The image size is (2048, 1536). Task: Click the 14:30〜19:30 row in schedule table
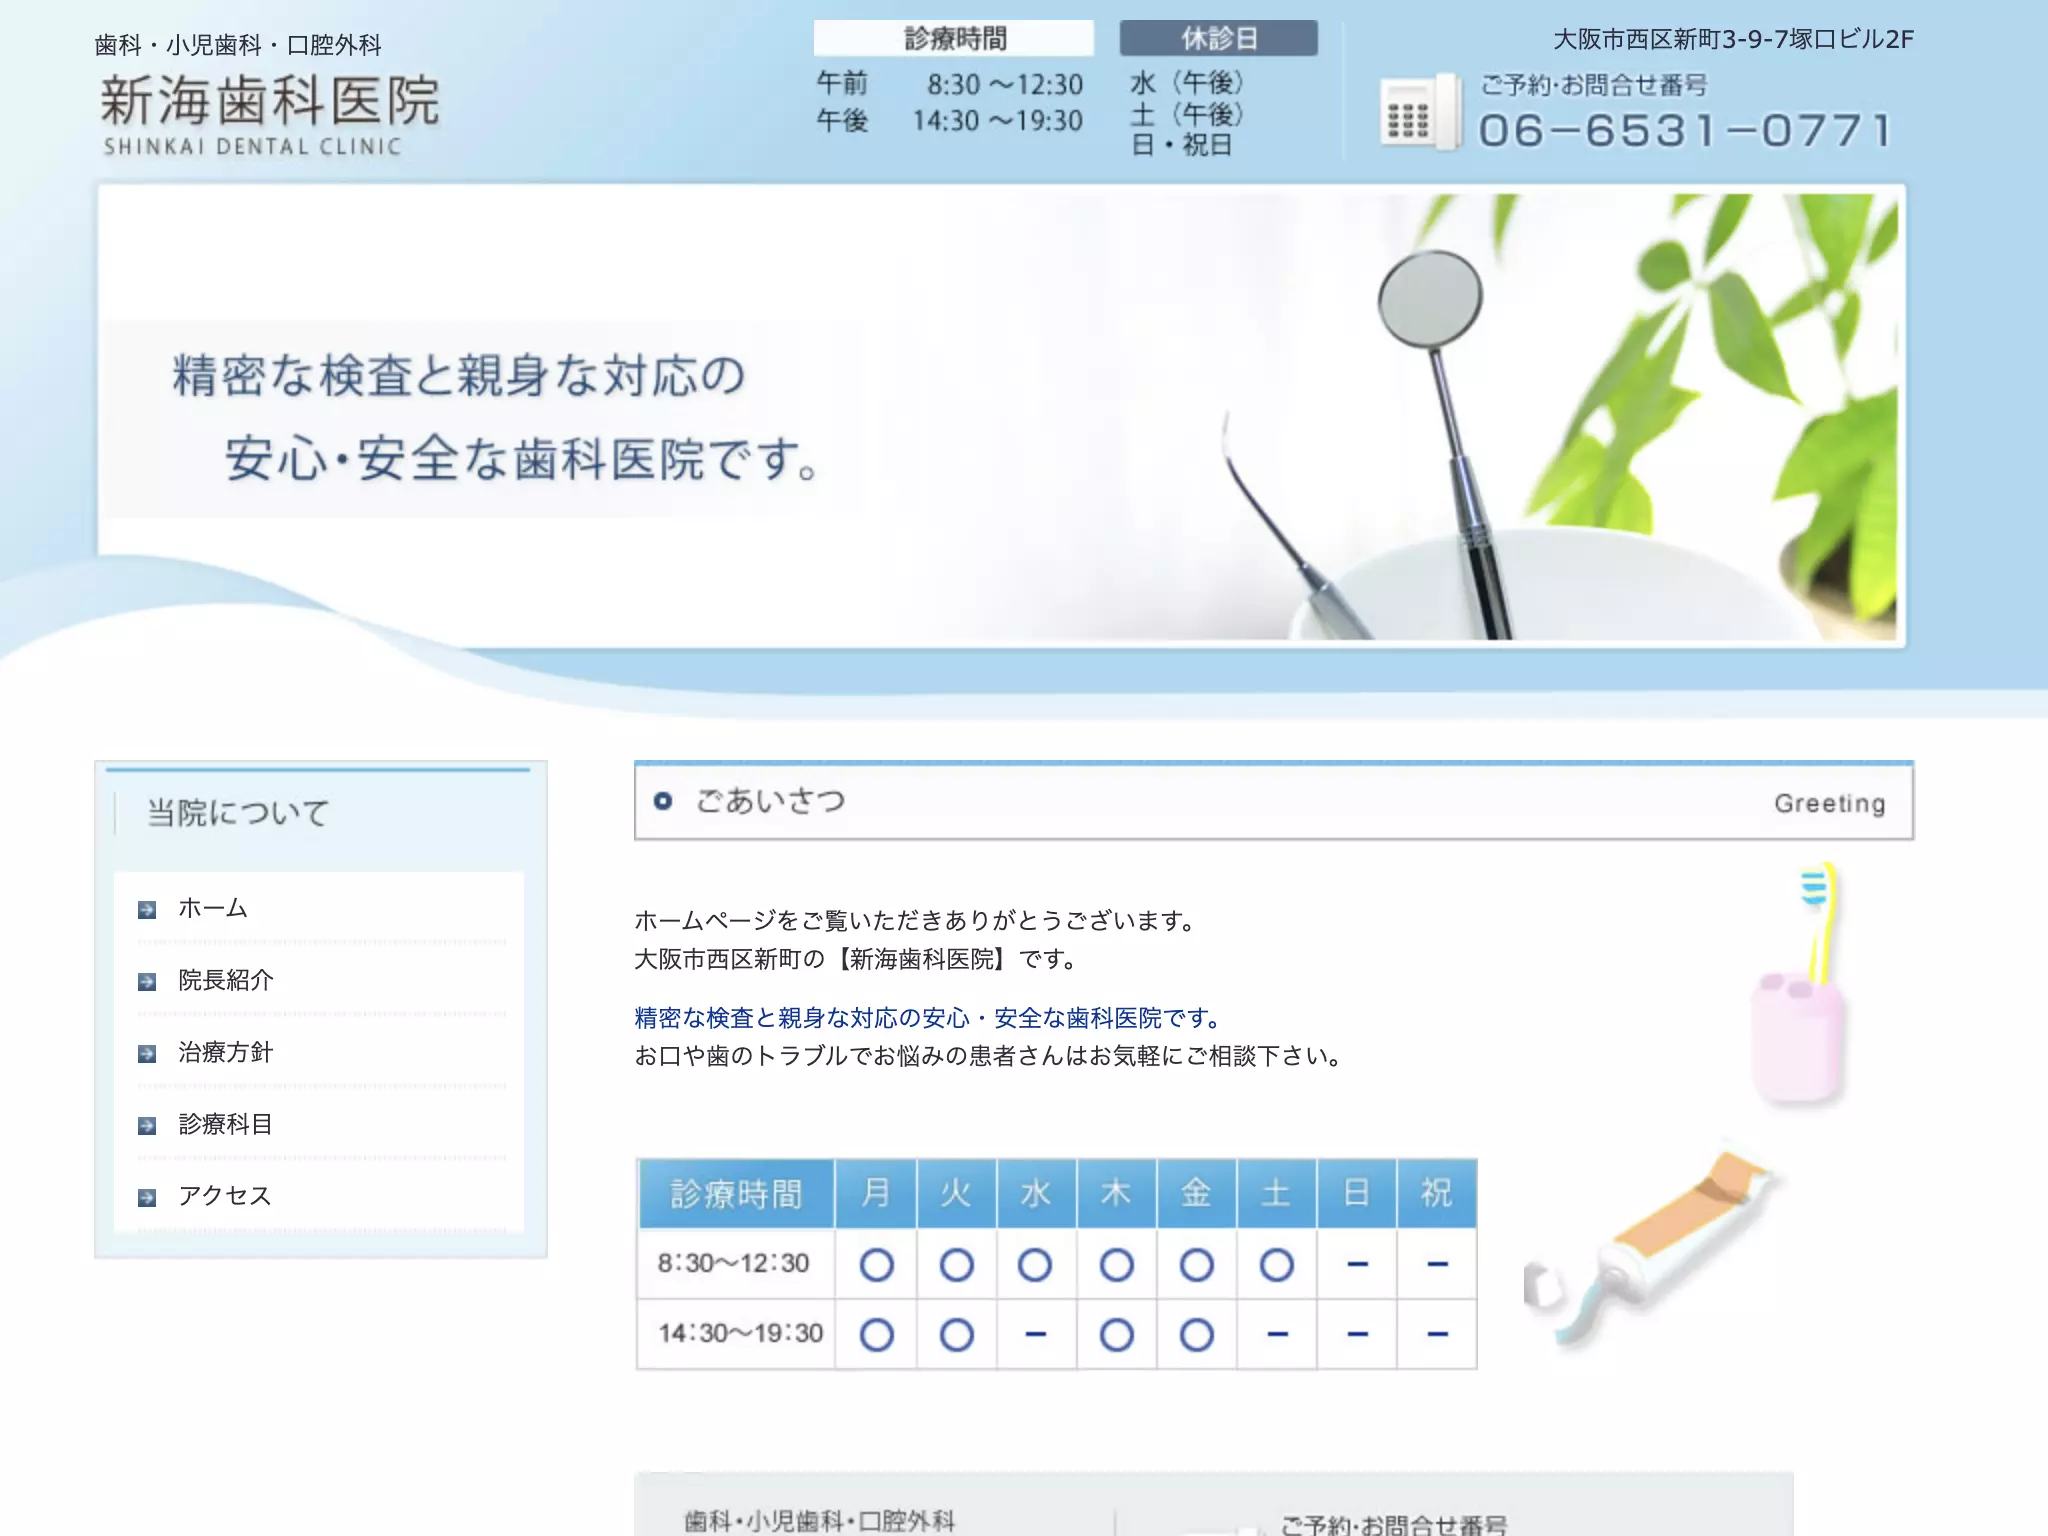point(1057,1334)
